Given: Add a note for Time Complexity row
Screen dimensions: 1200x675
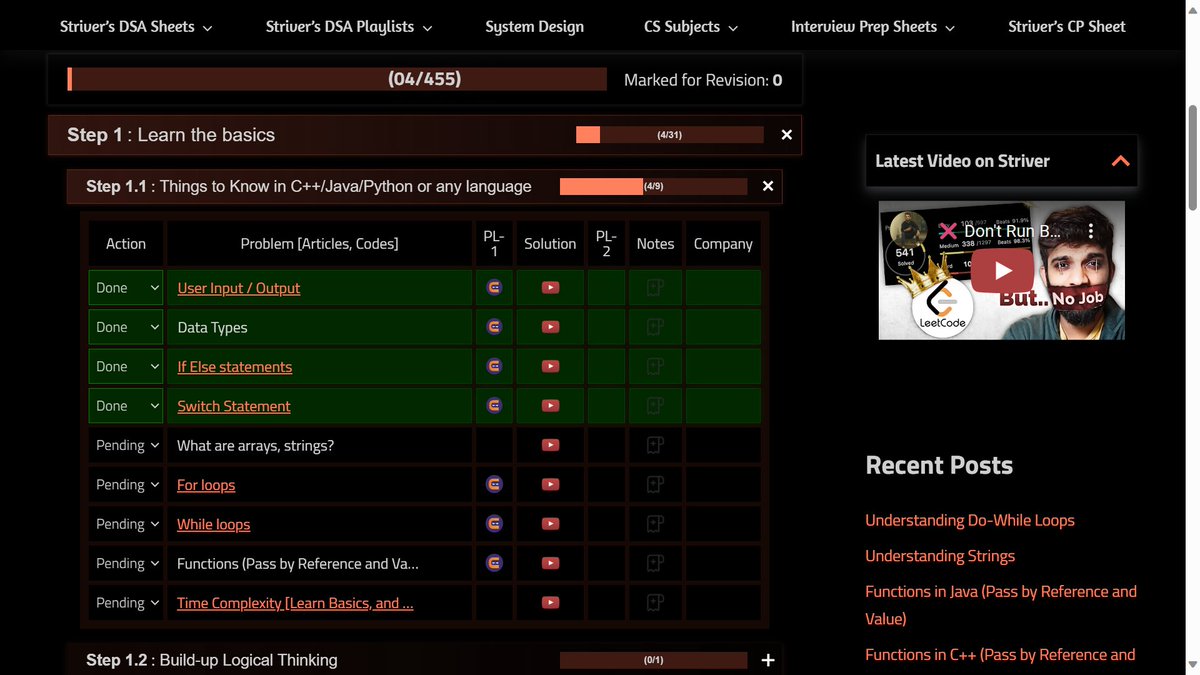Looking at the screenshot, I should [x=655, y=603].
